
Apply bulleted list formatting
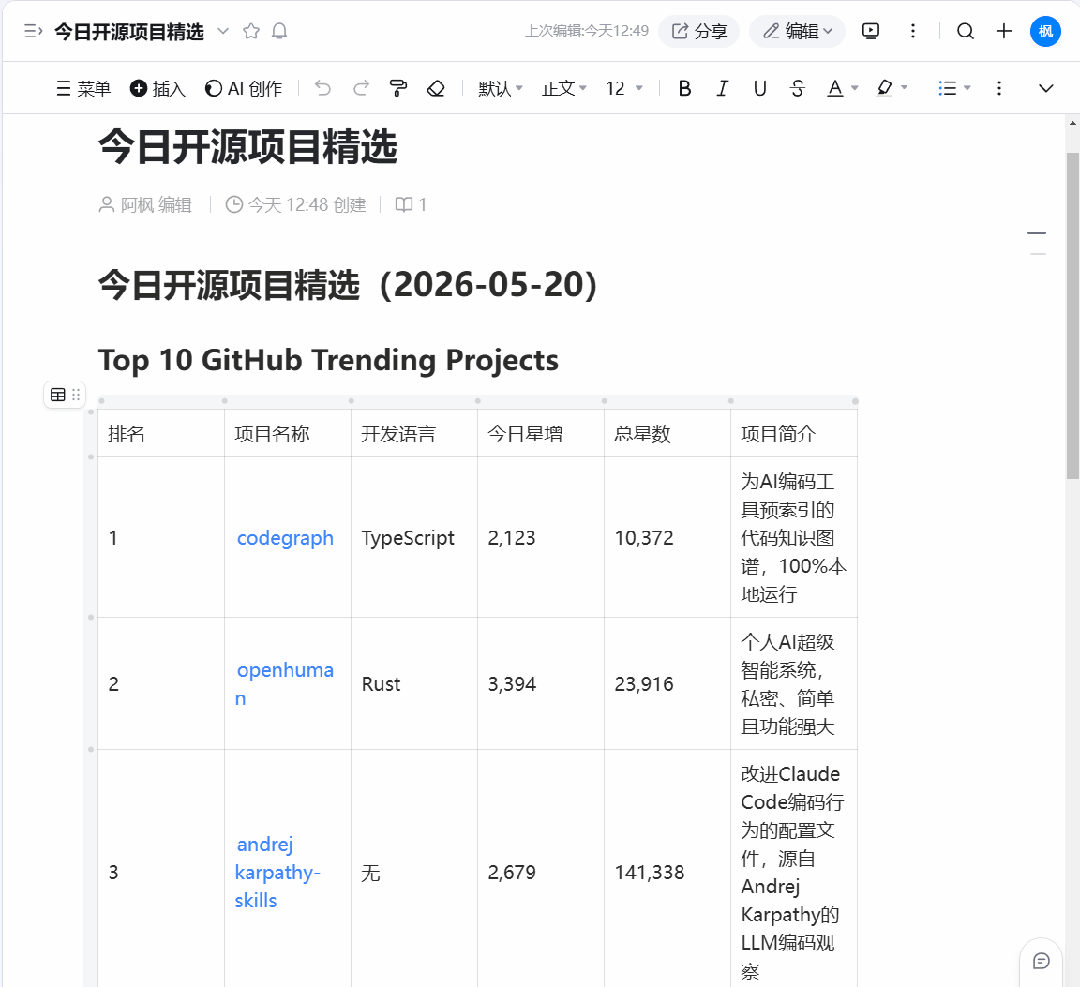(947, 89)
